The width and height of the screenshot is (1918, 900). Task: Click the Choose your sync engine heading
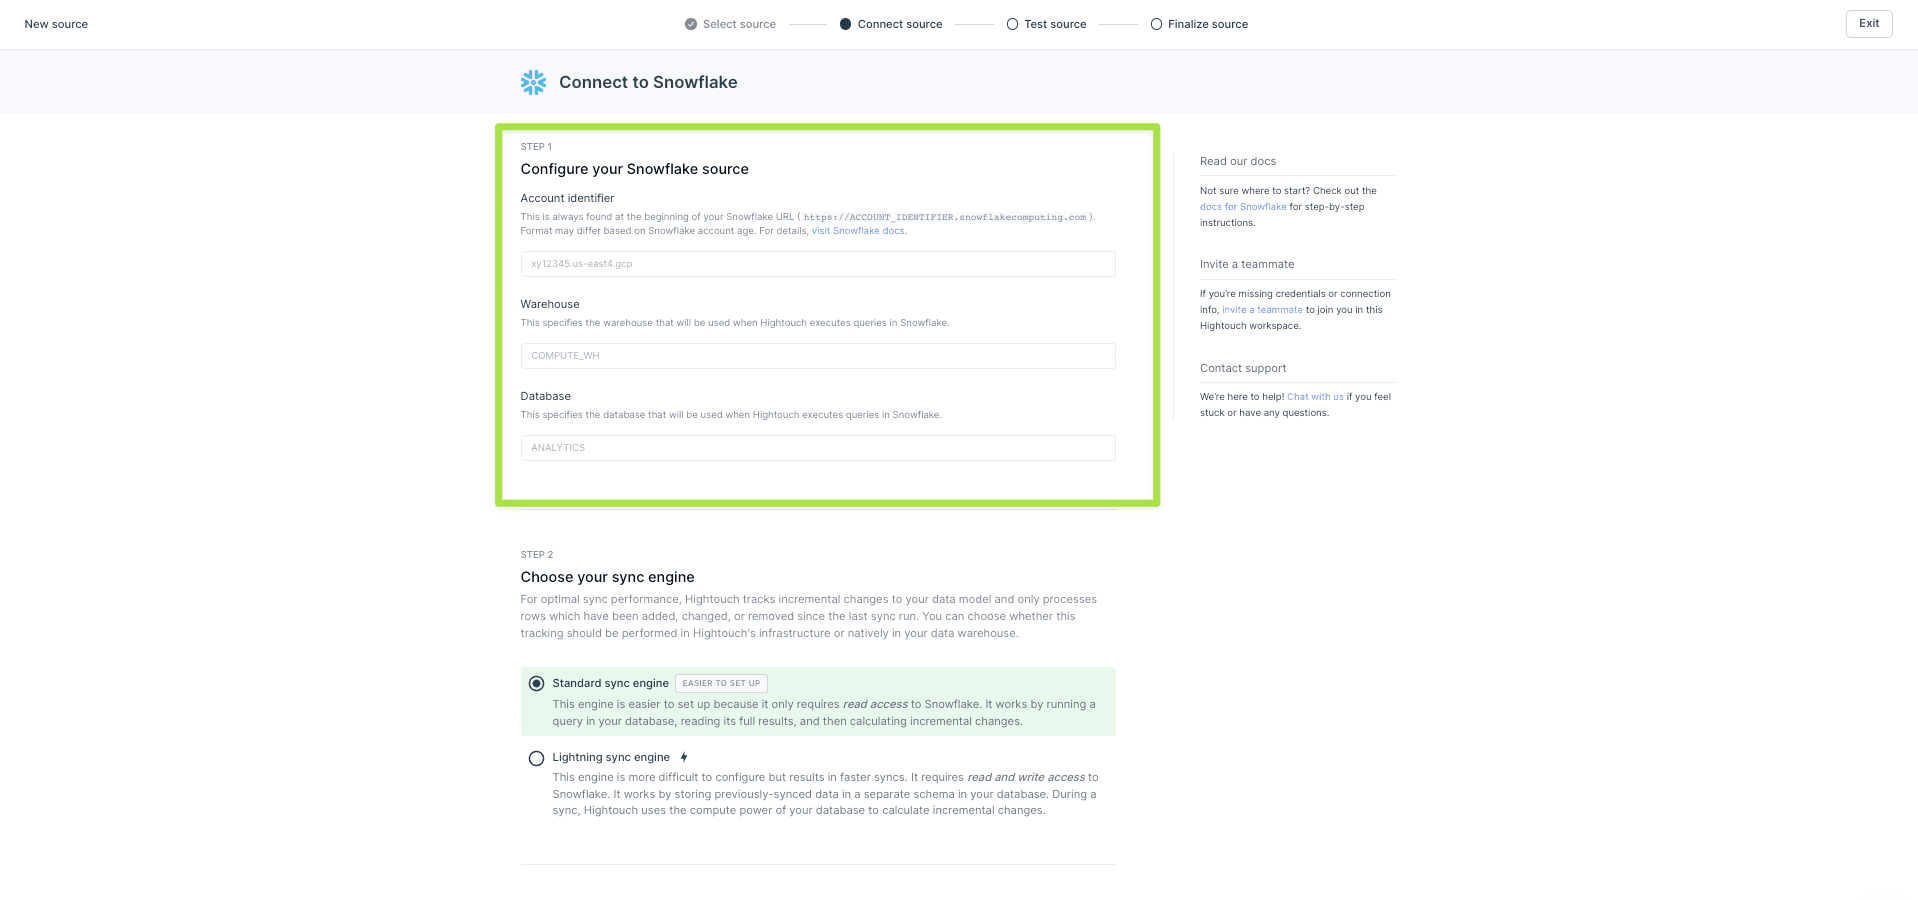click(x=607, y=577)
